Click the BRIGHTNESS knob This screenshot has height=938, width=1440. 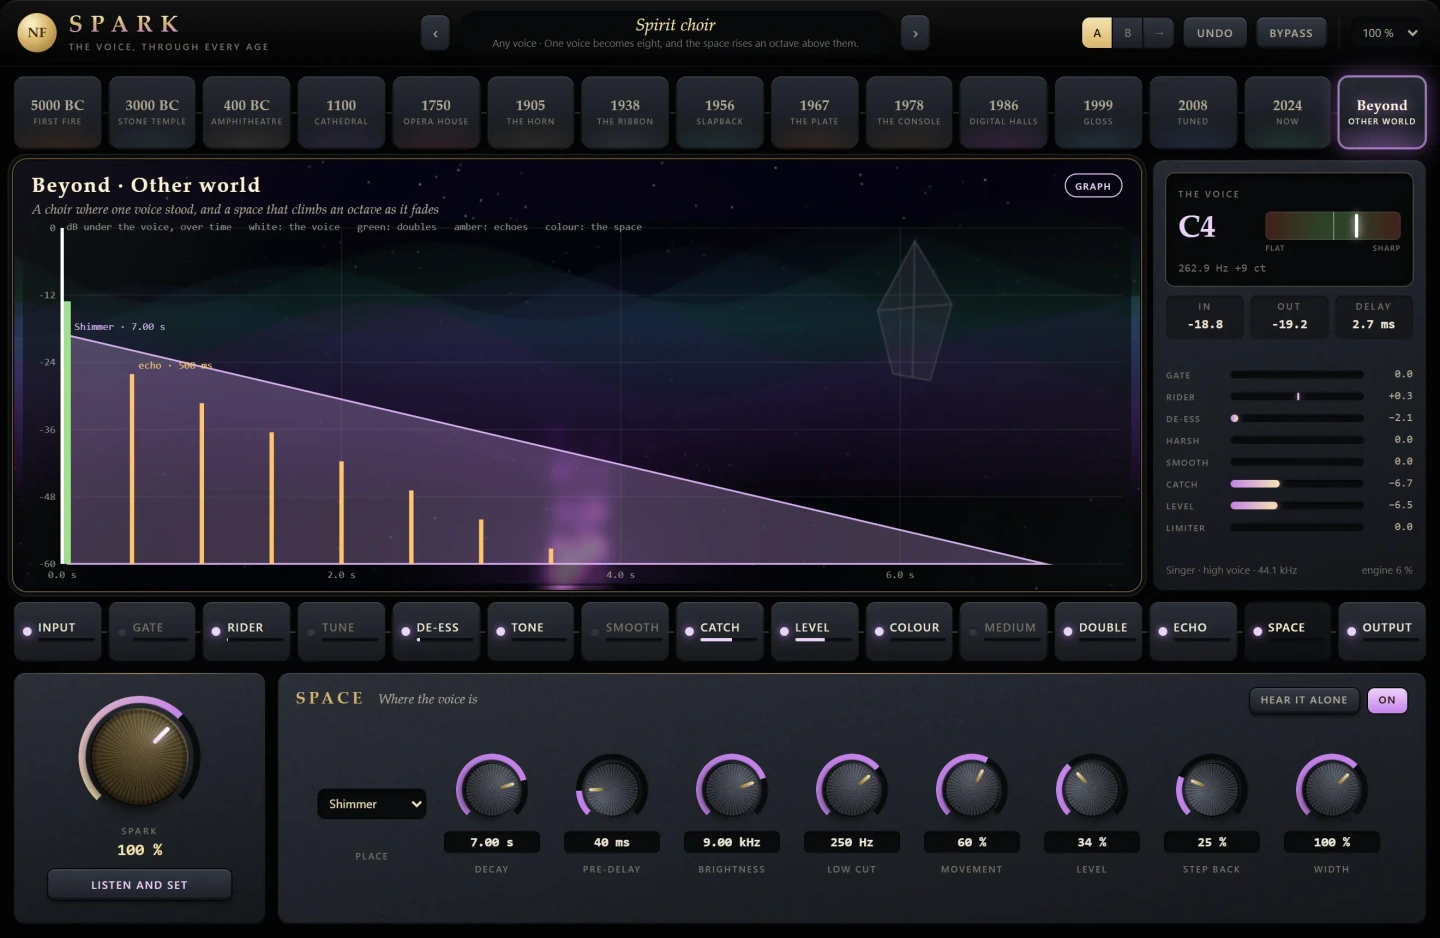pyautogui.click(x=732, y=789)
